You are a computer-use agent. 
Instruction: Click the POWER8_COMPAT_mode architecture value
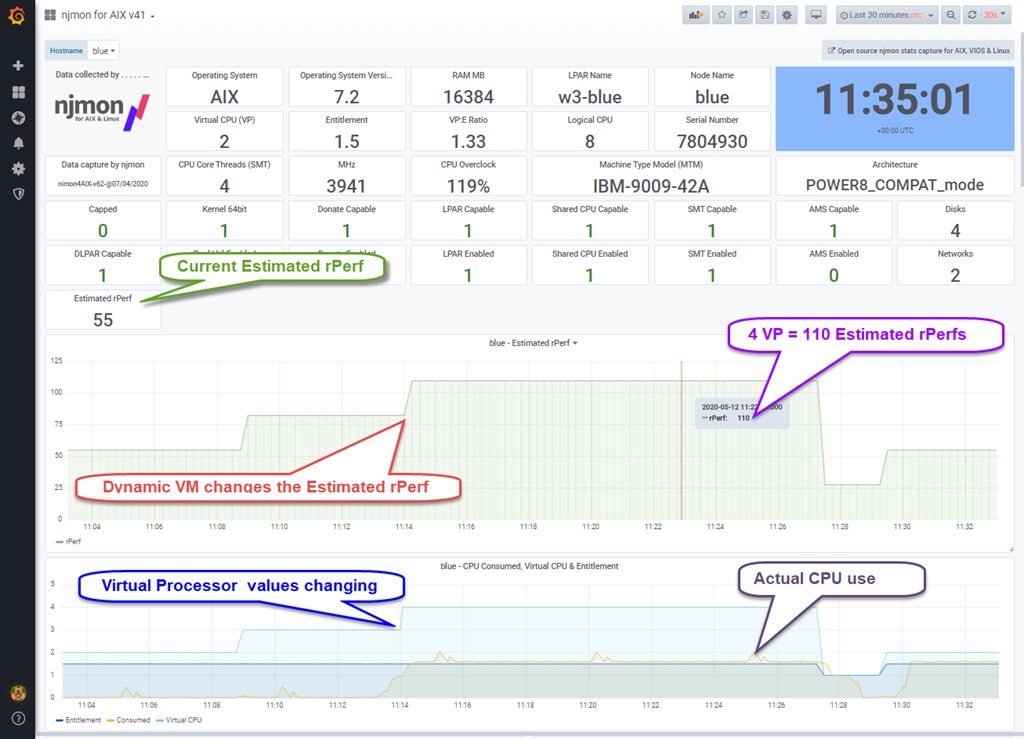point(895,185)
